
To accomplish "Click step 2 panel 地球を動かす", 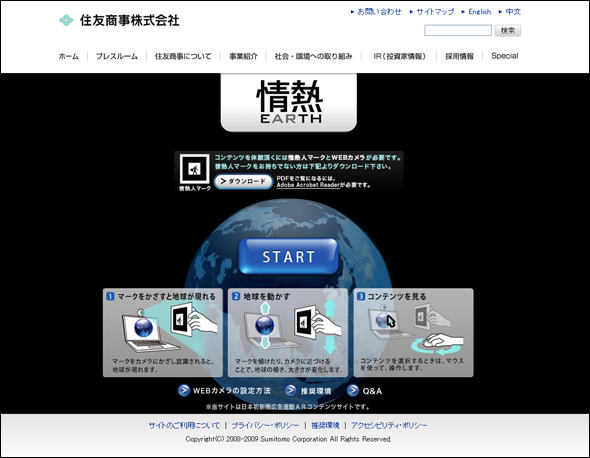I will tap(288, 333).
